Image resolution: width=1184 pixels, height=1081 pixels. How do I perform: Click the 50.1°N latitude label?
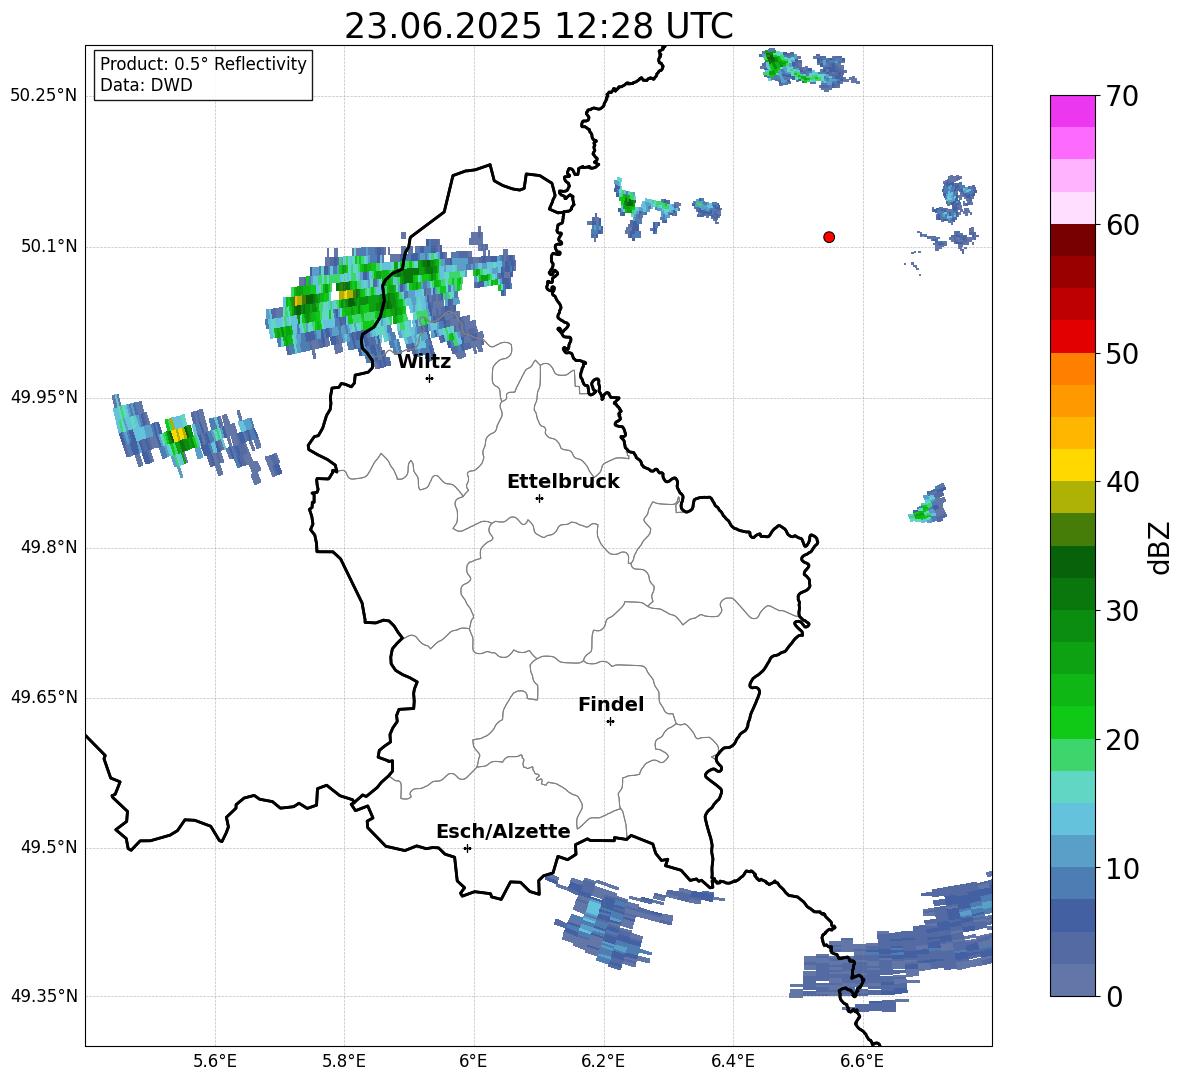click(49, 247)
